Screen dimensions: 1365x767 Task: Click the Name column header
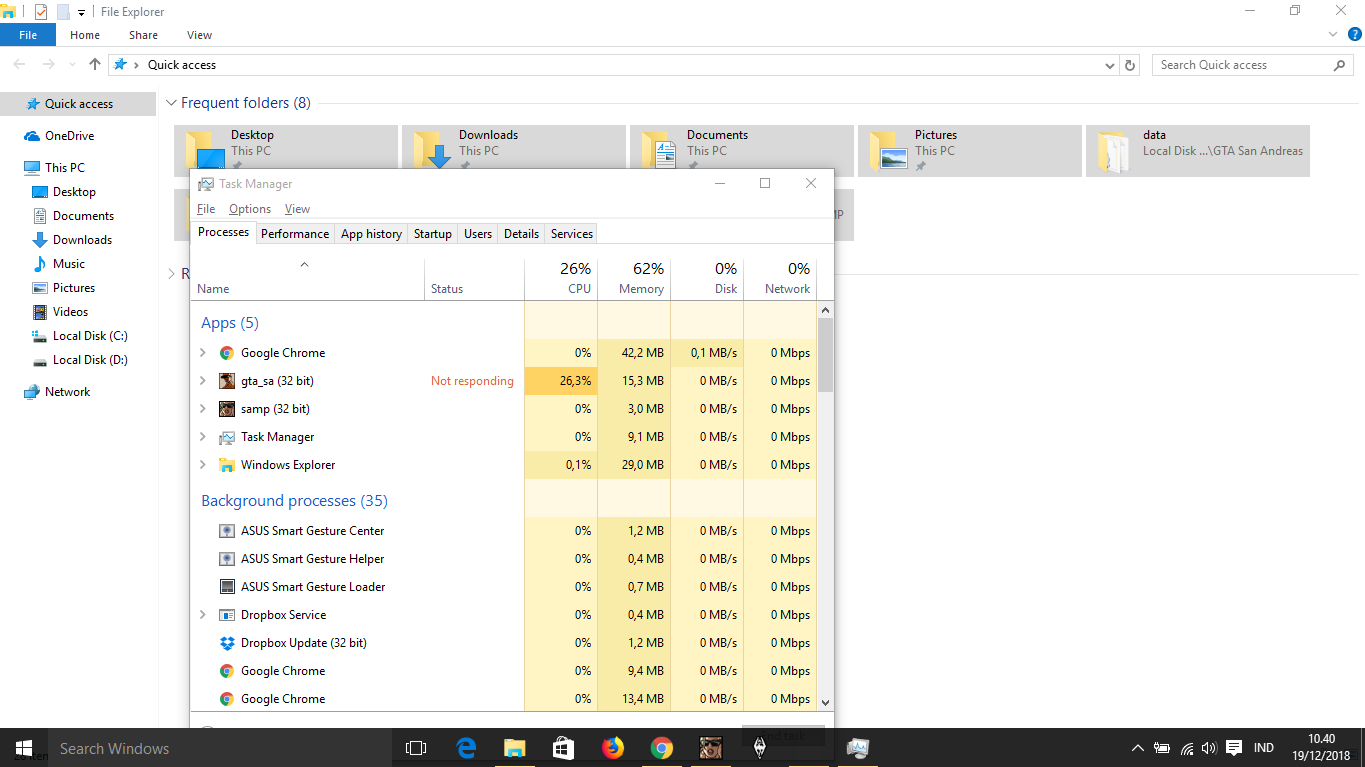coord(307,278)
